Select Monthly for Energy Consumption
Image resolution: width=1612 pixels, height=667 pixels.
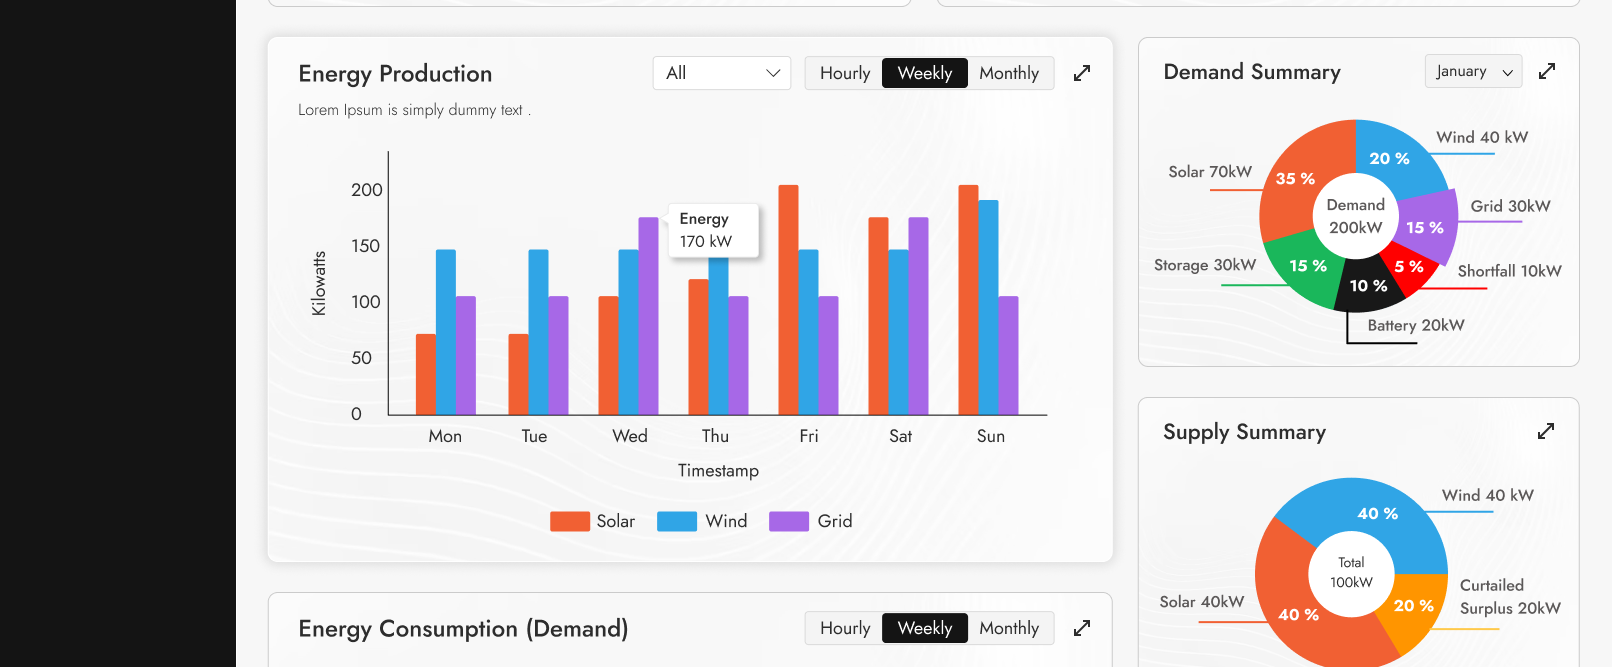click(1008, 628)
